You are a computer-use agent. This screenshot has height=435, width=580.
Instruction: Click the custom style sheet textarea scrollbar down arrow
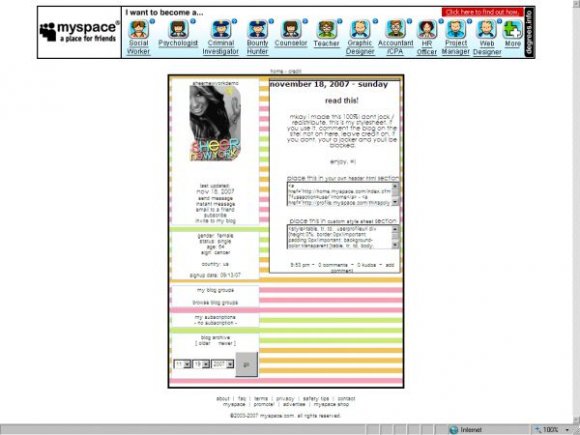point(395,245)
